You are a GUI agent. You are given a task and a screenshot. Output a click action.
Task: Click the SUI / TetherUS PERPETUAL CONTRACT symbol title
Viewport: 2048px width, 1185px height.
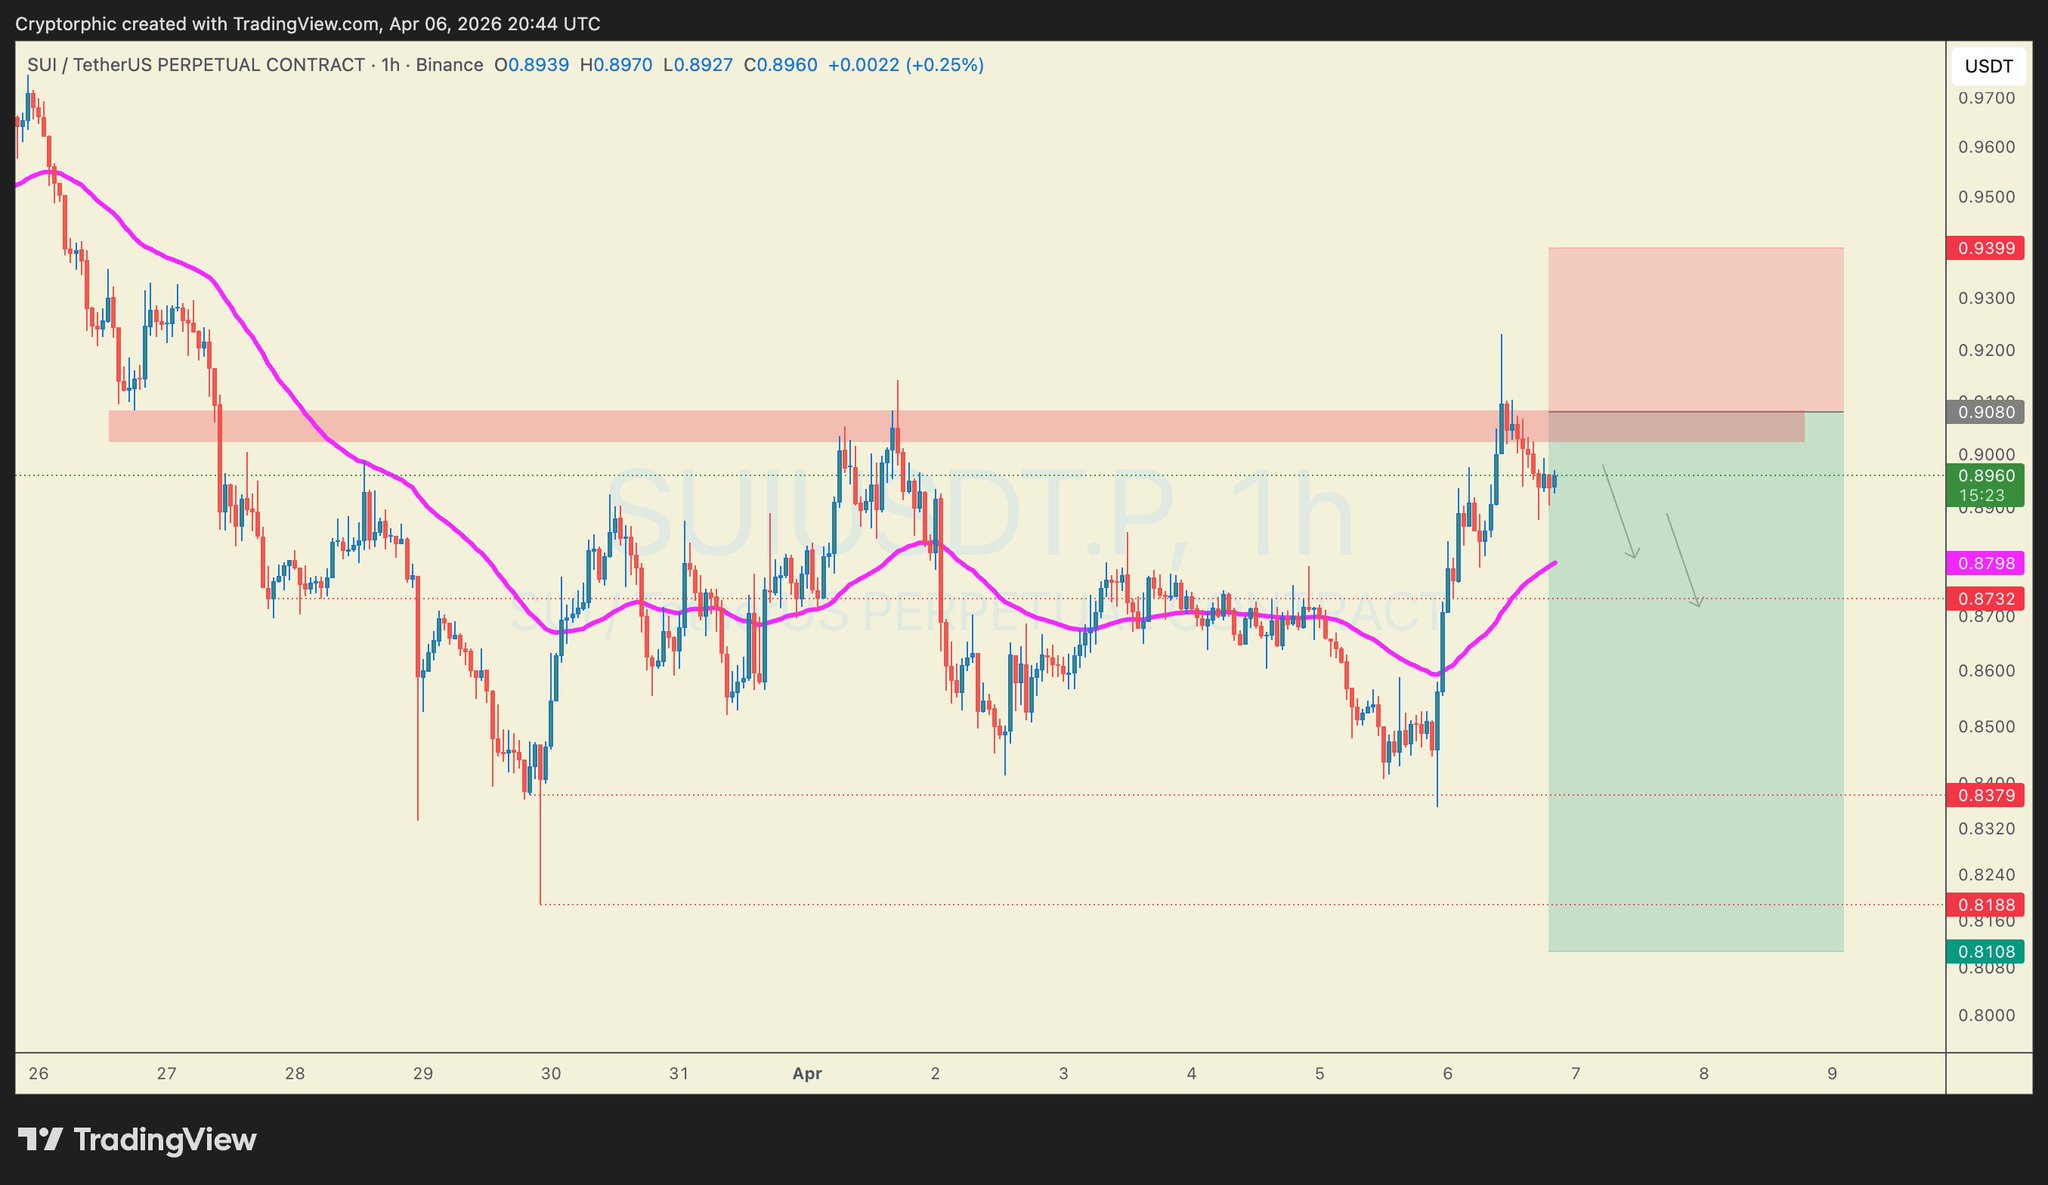point(196,65)
